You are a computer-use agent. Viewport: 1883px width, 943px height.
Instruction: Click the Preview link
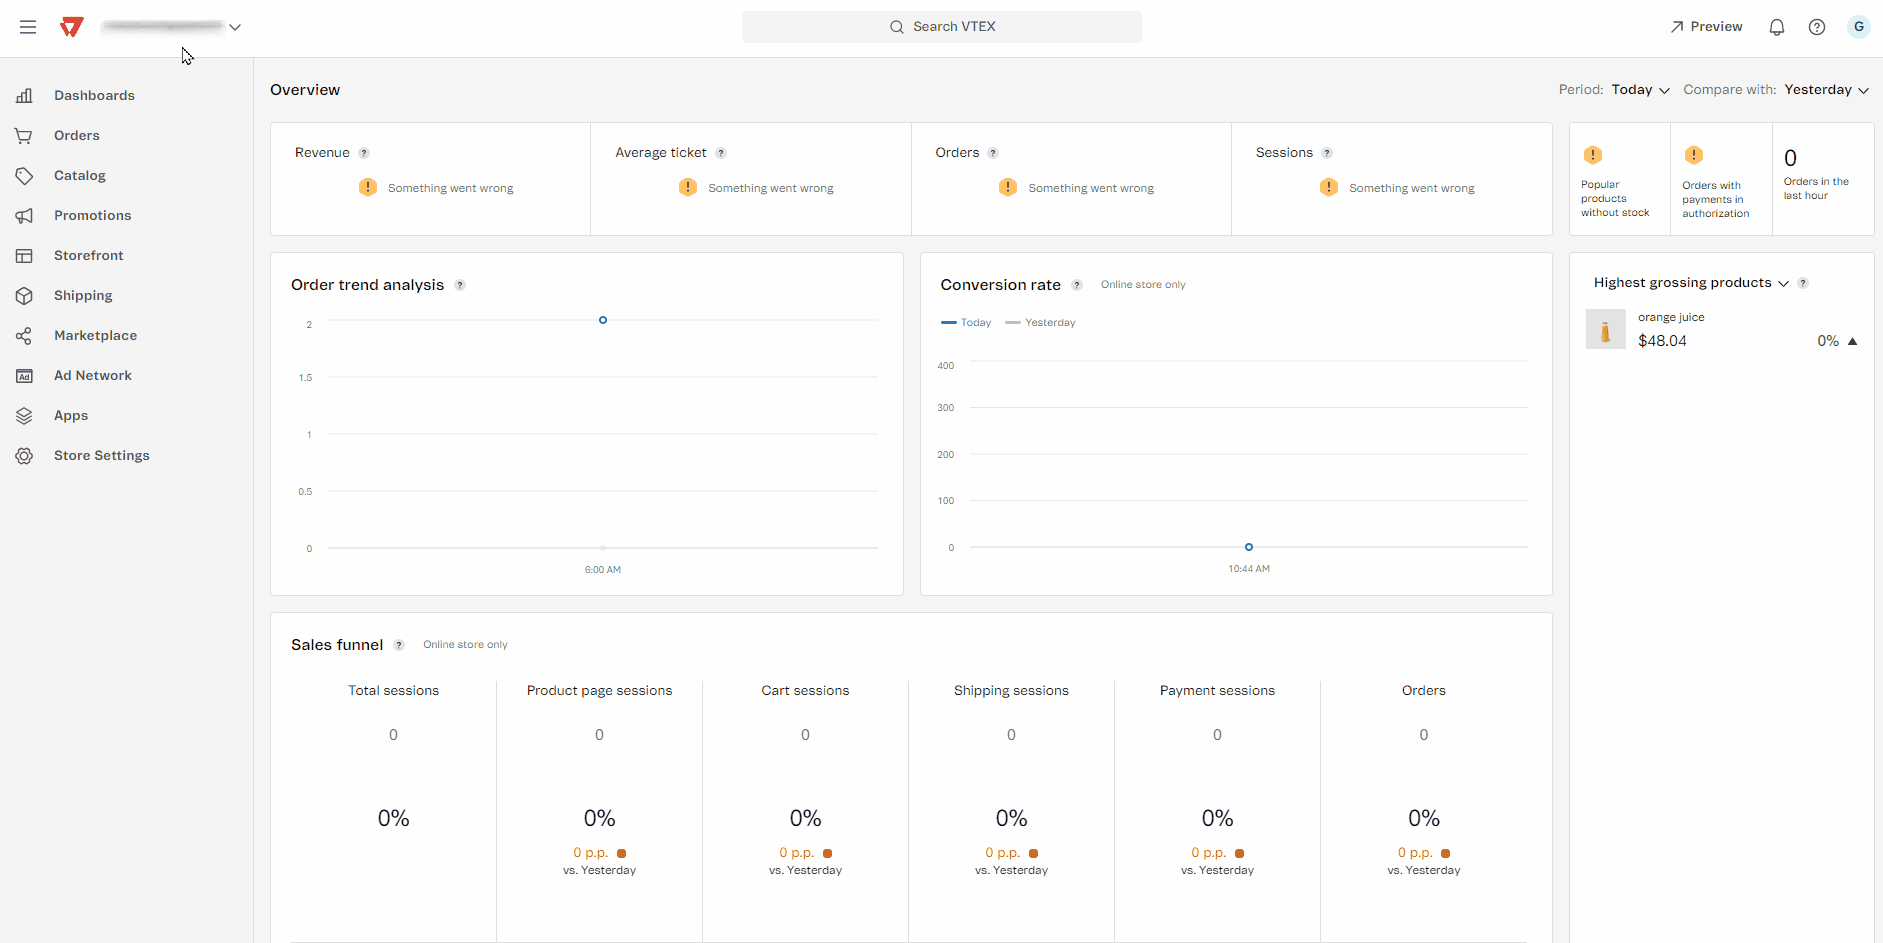point(1706,27)
